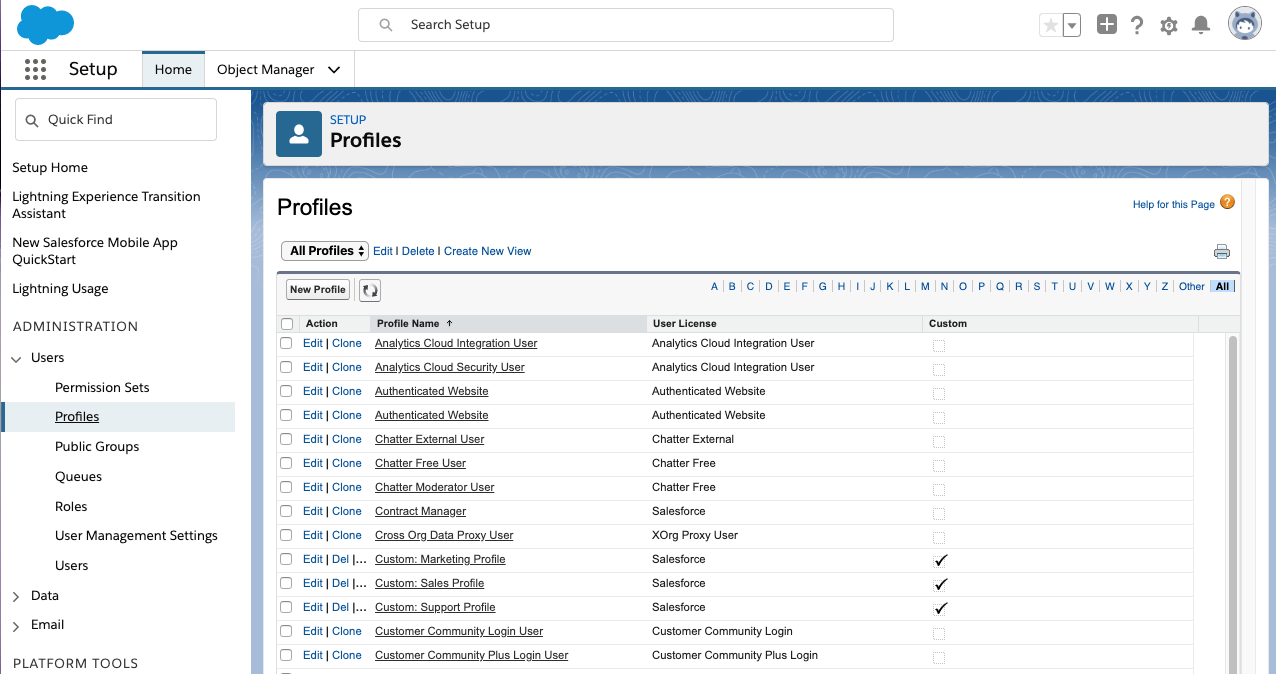Viewport: 1276px width, 674px height.
Task: Expand the Email section
Action: [x=17, y=626]
